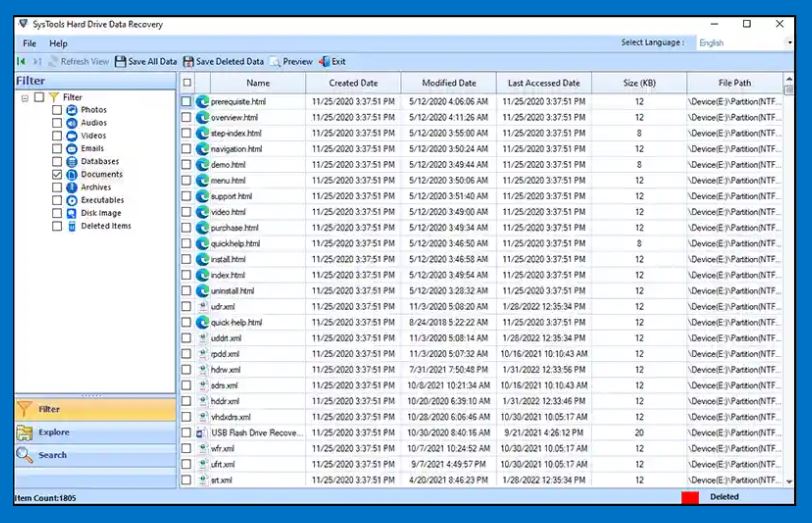Image resolution: width=812 pixels, height=523 pixels.
Task: Click the red Deleted legend swatch
Action: [690, 497]
